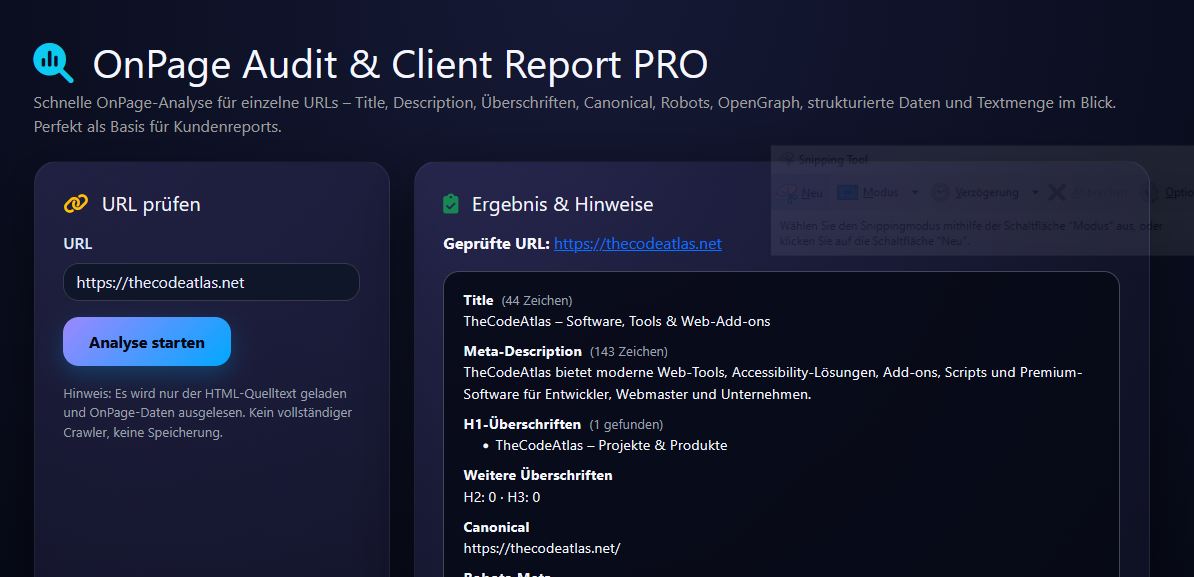The width and height of the screenshot is (1194, 577).
Task: Click the Meta-Description label
Action: 522,351
